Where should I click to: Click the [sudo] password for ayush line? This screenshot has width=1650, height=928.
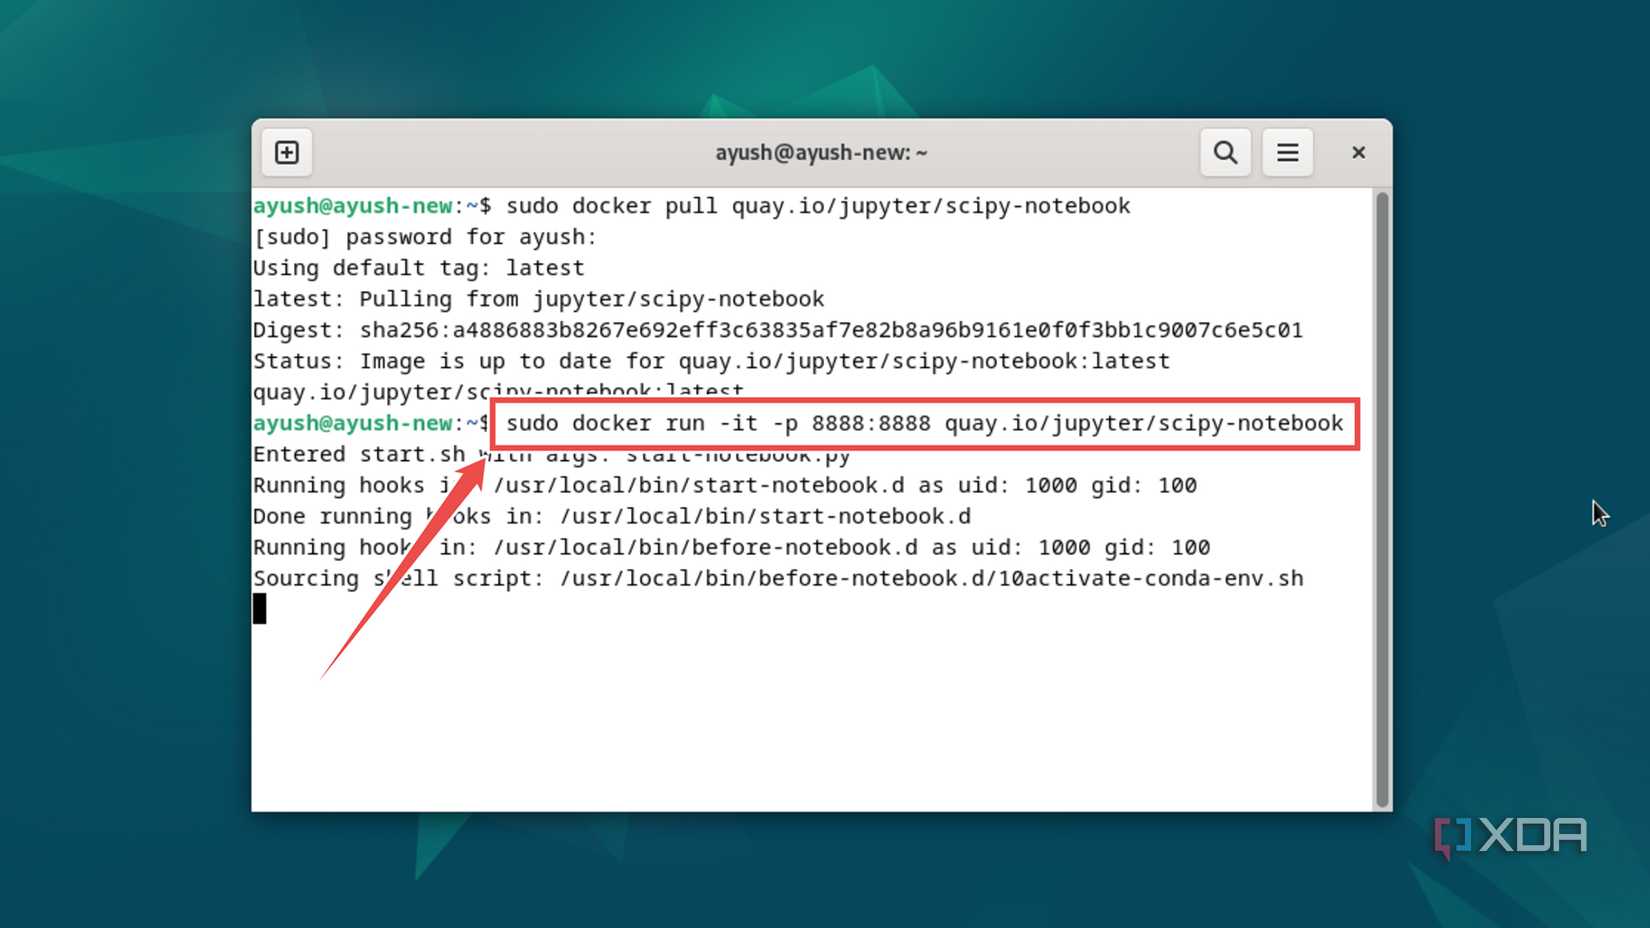pos(424,236)
